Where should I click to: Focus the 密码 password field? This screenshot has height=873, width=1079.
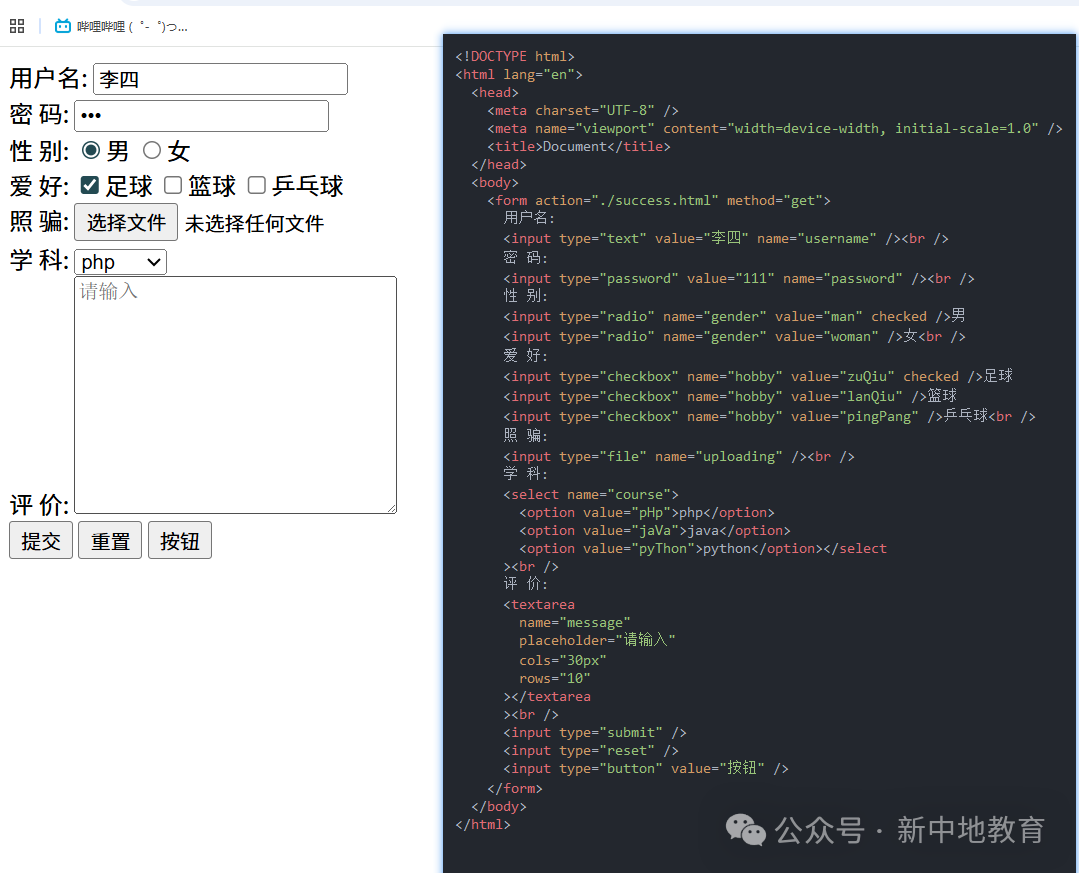[201, 116]
